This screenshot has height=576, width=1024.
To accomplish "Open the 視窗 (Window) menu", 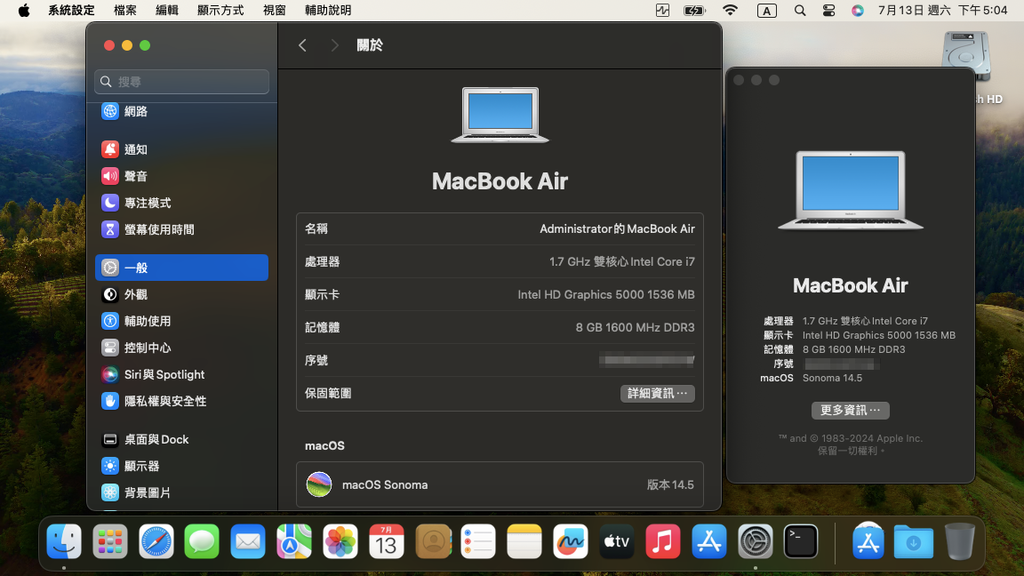I will 274,10.
